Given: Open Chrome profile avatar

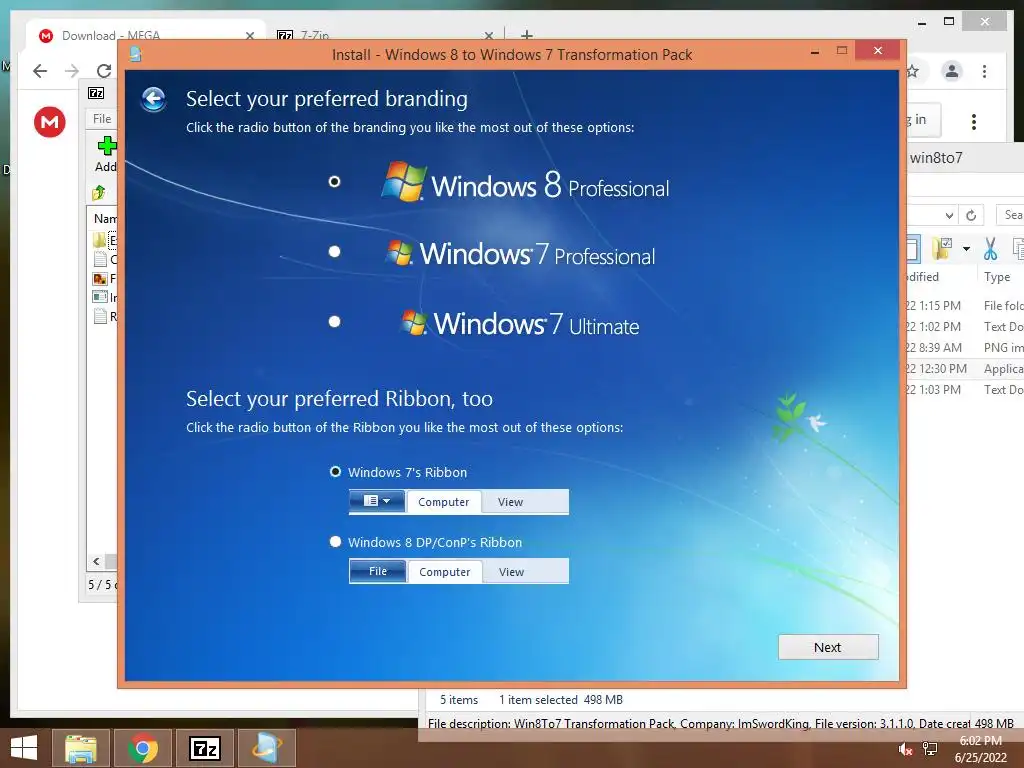Looking at the screenshot, I should [952, 71].
